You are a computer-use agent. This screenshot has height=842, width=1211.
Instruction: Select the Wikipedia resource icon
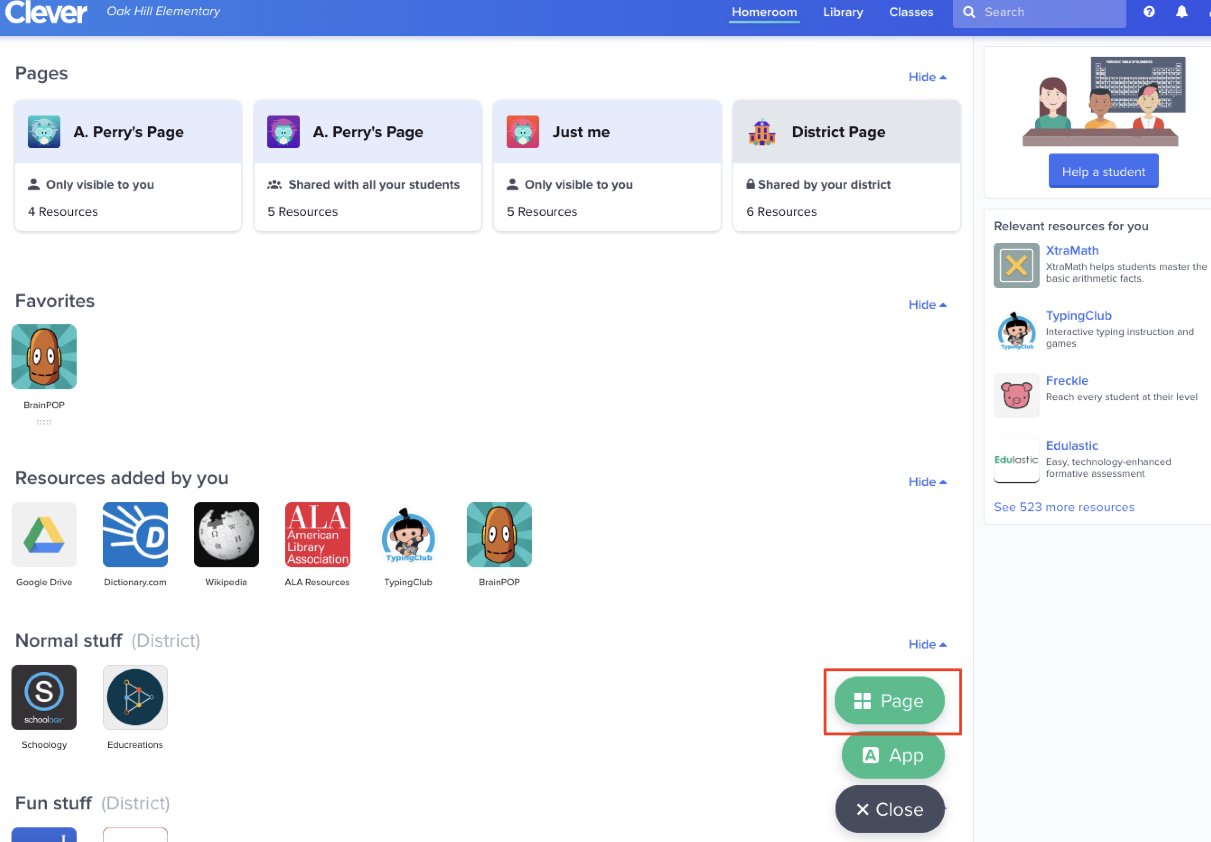coord(225,534)
